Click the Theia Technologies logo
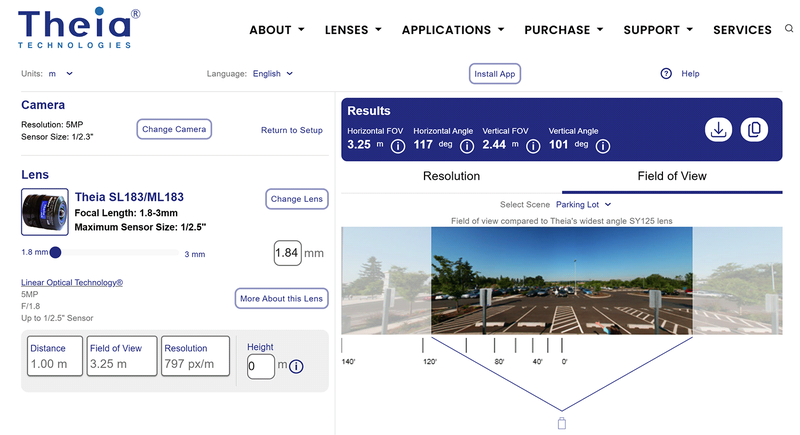Screen dimensions: 800x435 tap(79, 28)
